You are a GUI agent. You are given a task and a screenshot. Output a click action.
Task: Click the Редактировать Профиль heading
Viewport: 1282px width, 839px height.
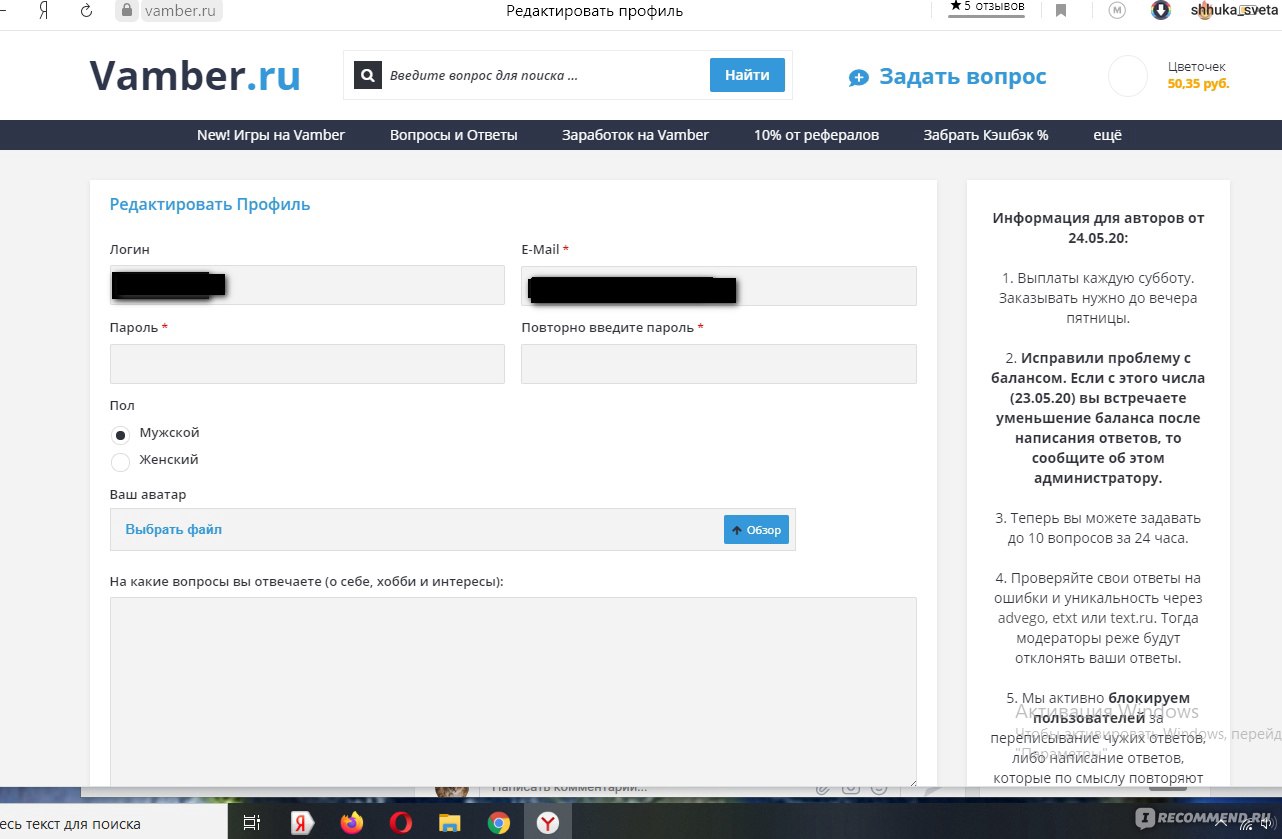coord(210,205)
